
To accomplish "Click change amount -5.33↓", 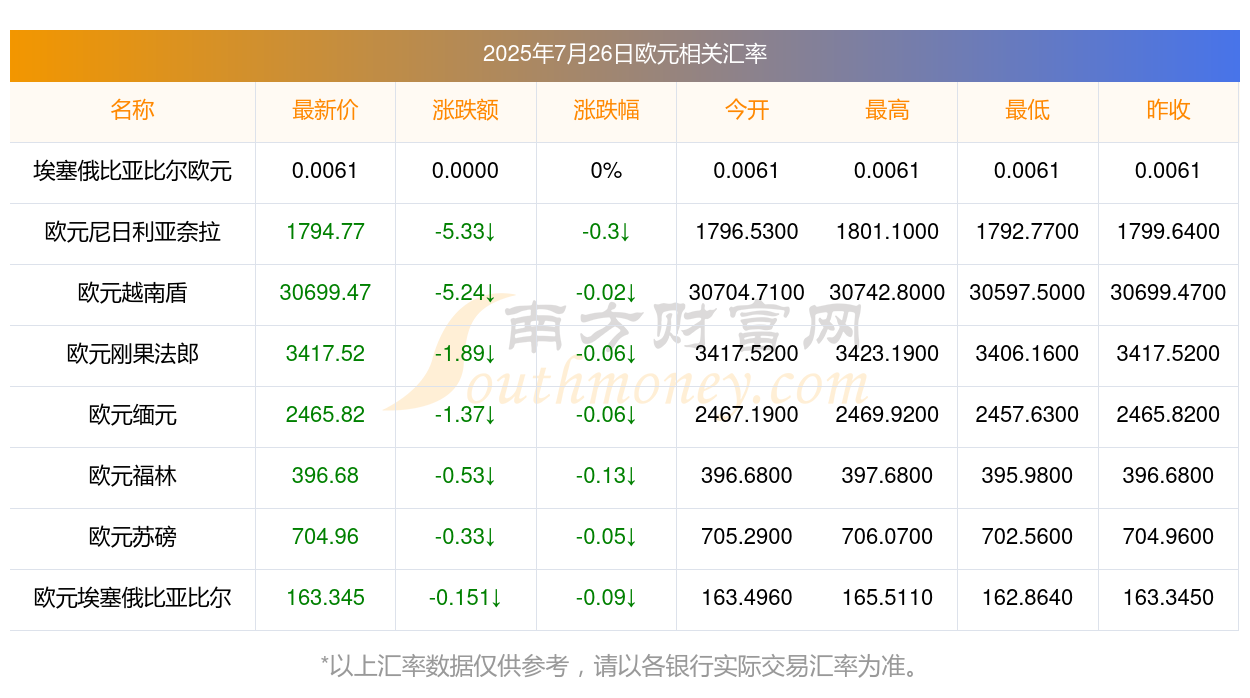I will tap(466, 232).
